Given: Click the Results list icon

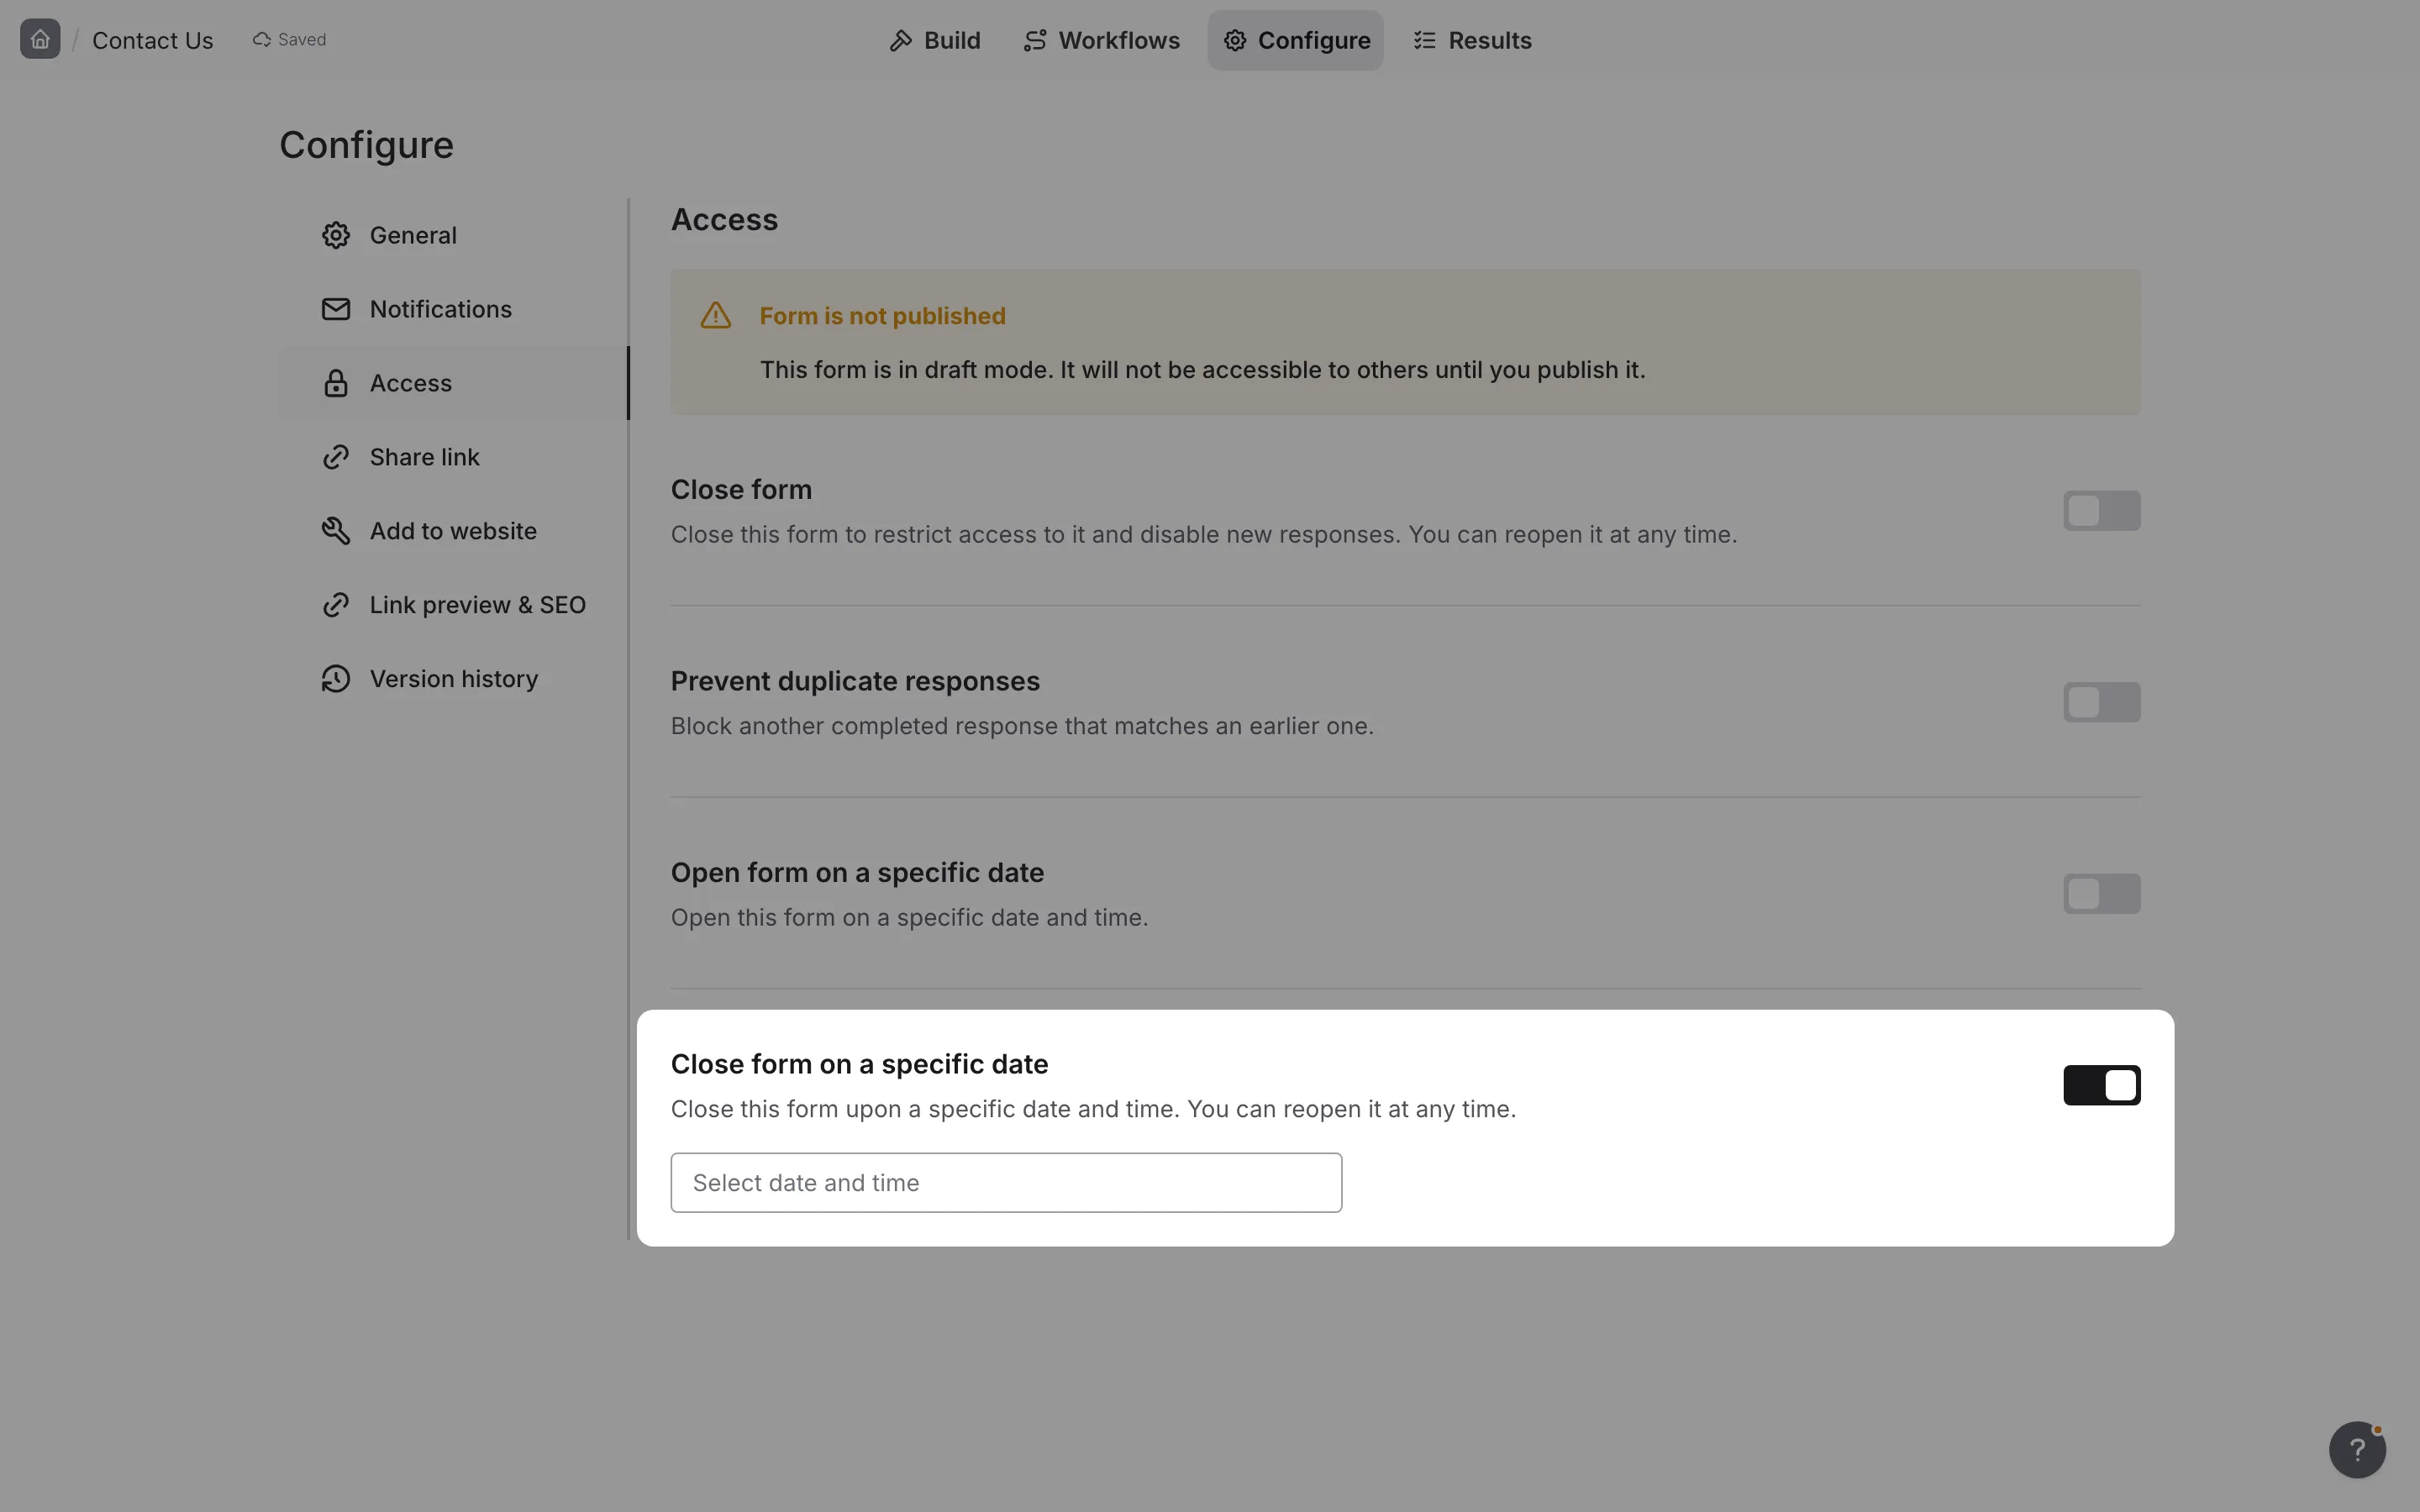Looking at the screenshot, I should click(x=1425, y=41).
